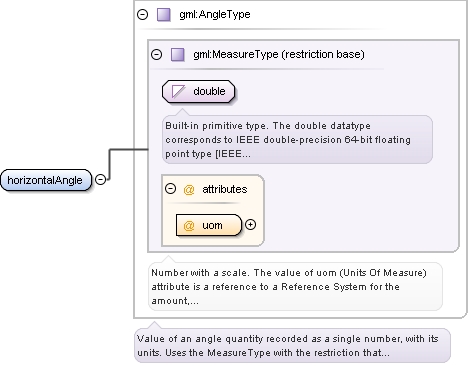Click the 'Value of an angle quantity' annotation

(292, 345)
